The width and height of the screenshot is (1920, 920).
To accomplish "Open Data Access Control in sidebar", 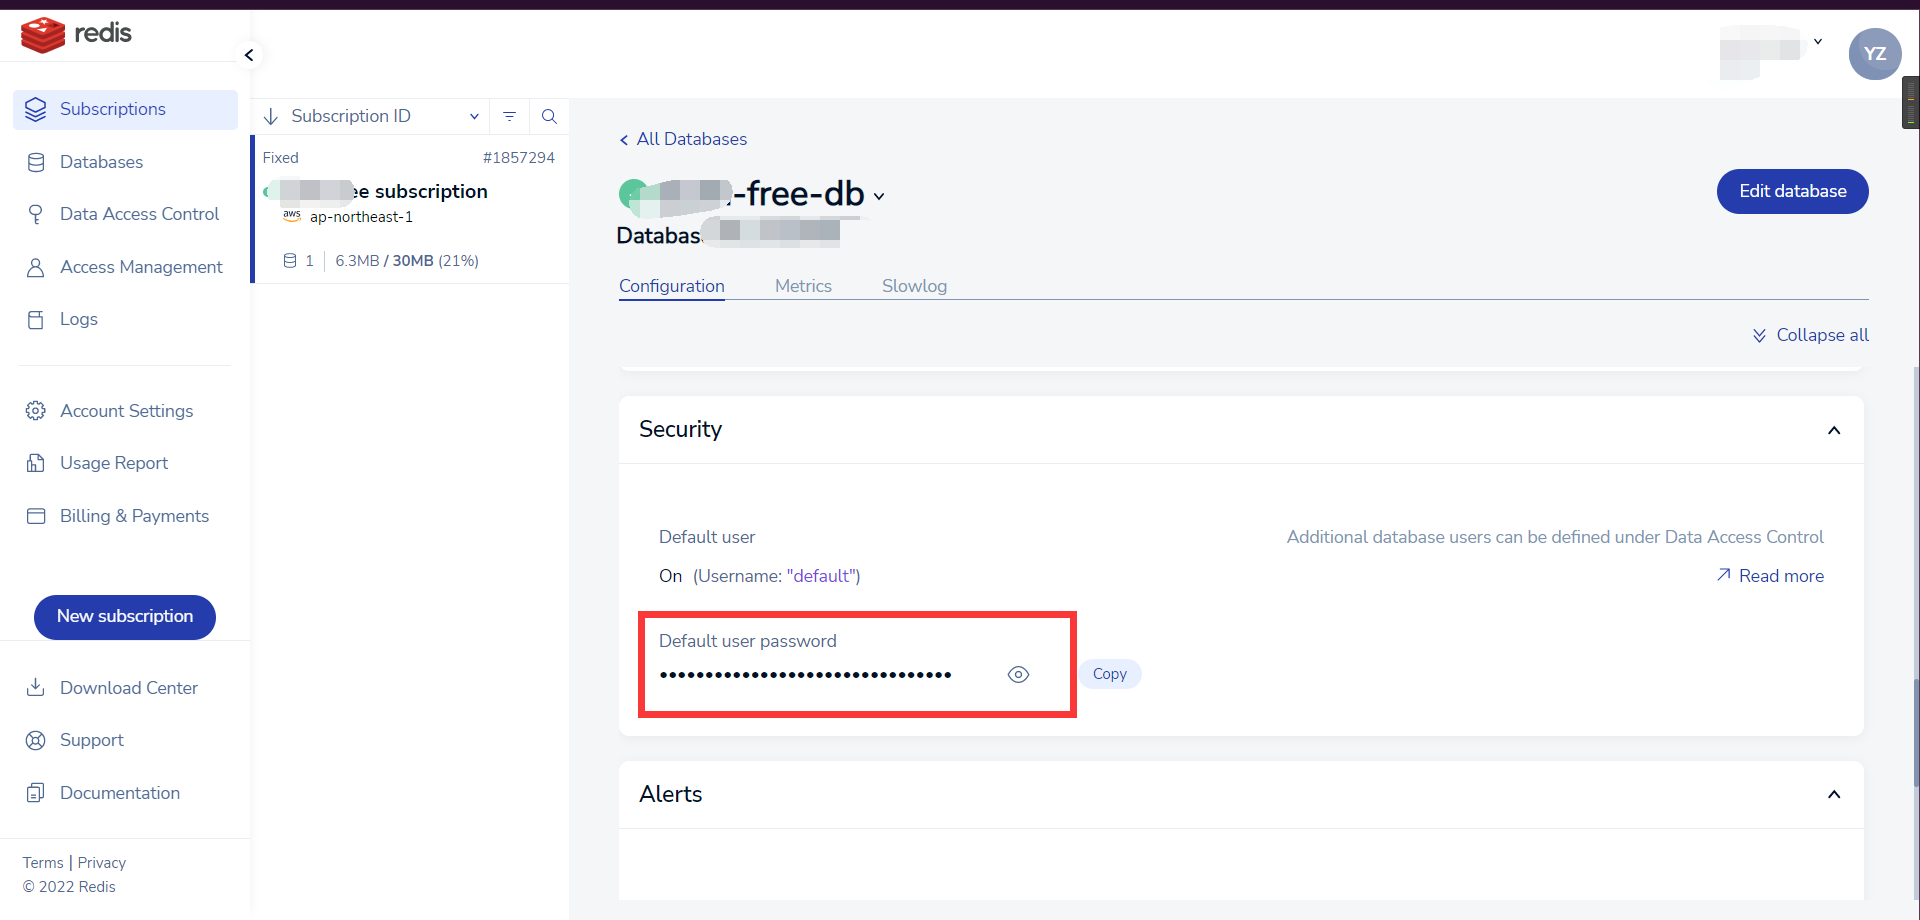I will (x=139, y=214).
